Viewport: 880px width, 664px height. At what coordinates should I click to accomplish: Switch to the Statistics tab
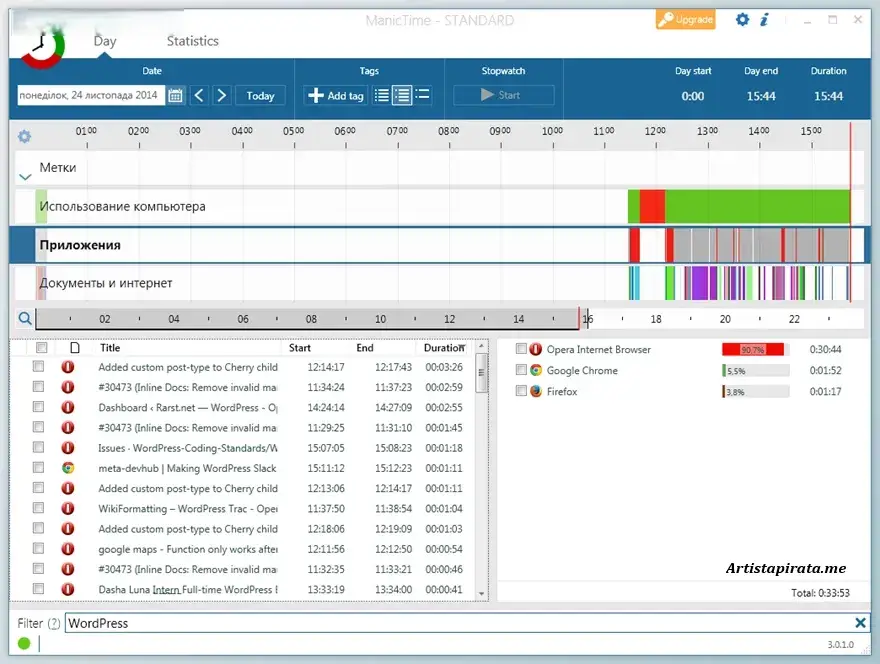[192, 41]
